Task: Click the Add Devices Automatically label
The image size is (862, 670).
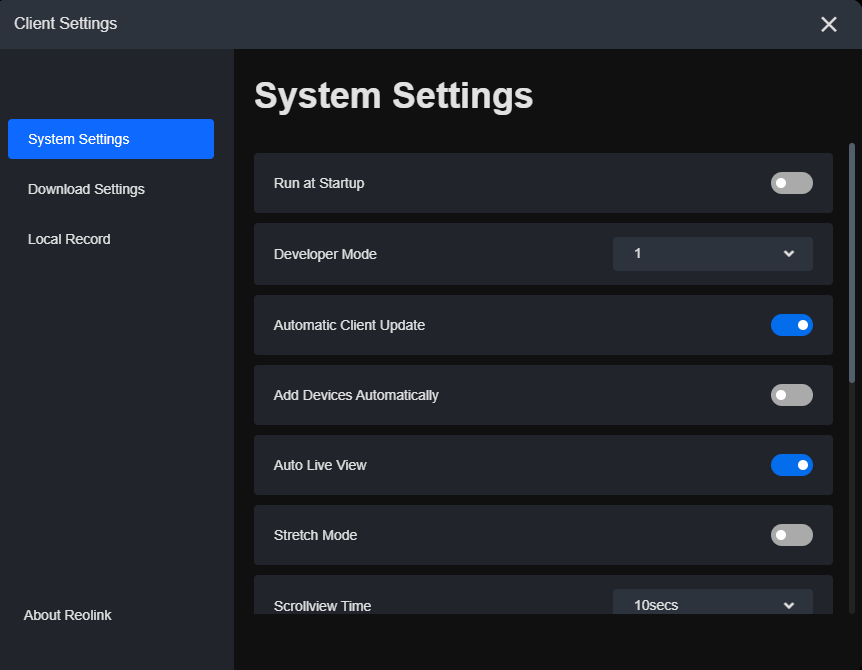Action: tap(356, 395)
